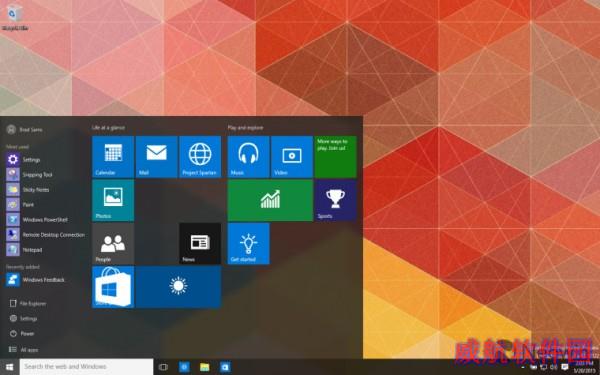Open File Explorer from the Start menu
600x375 pixels.
(28, 303)
